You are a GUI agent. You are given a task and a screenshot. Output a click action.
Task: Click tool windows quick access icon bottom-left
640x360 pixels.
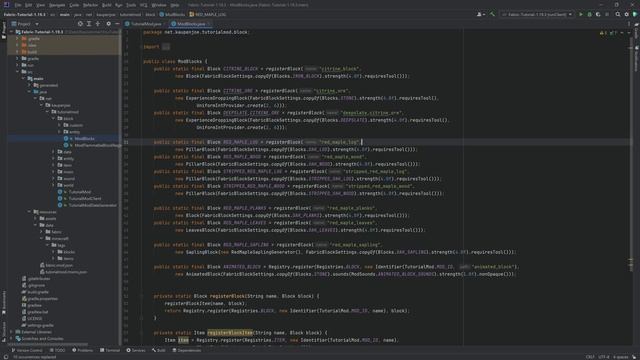point(5,357)
